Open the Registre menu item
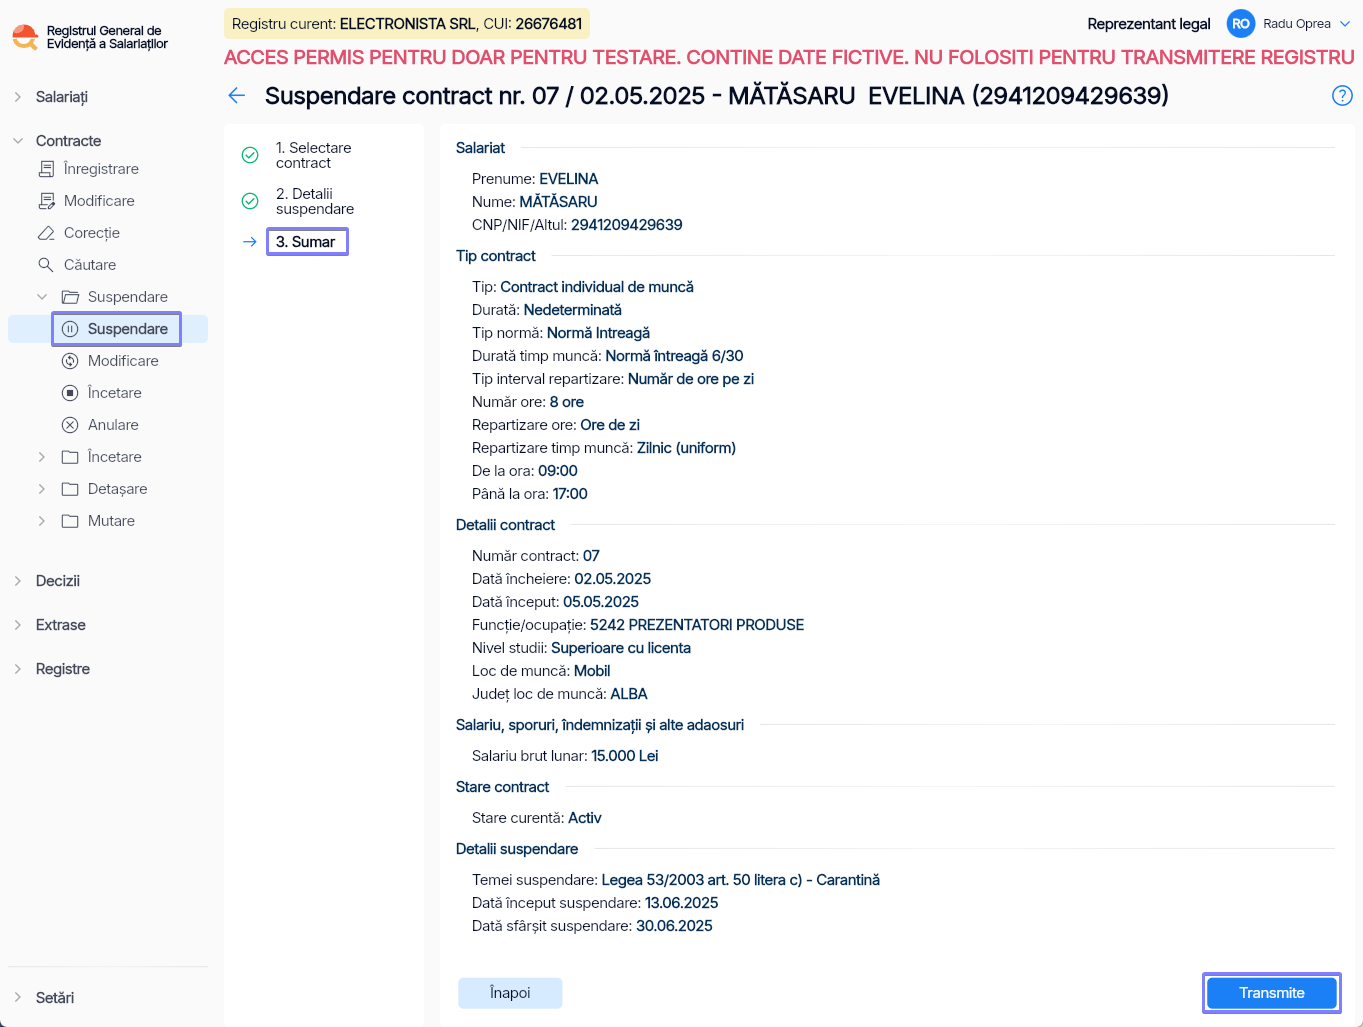This screenshot has height=1027, width=1363. tap(63, 669)
